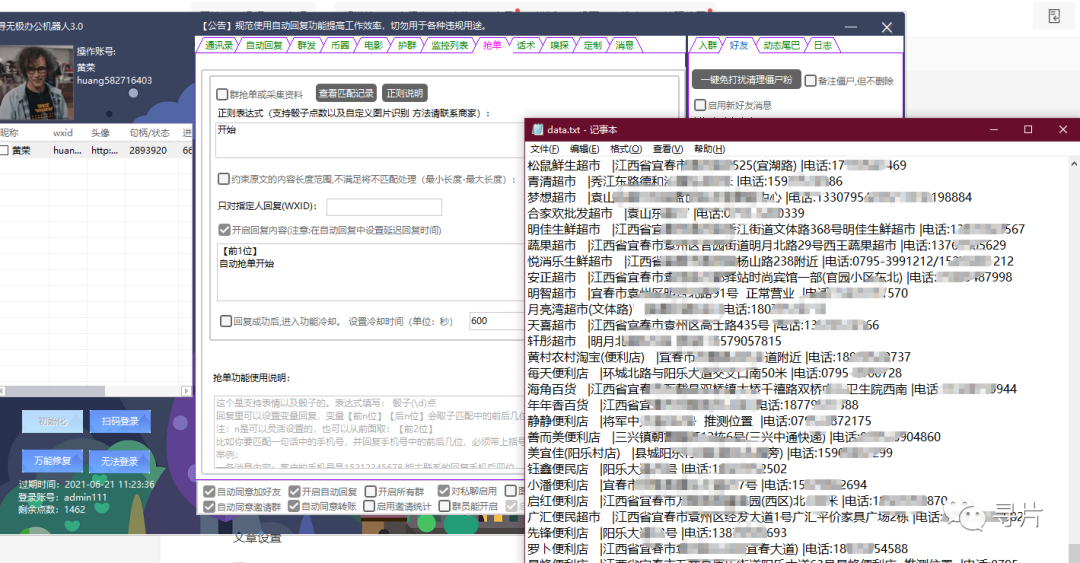
Task: Toggle 开启自动回复 checkbox
Action: 295,491
